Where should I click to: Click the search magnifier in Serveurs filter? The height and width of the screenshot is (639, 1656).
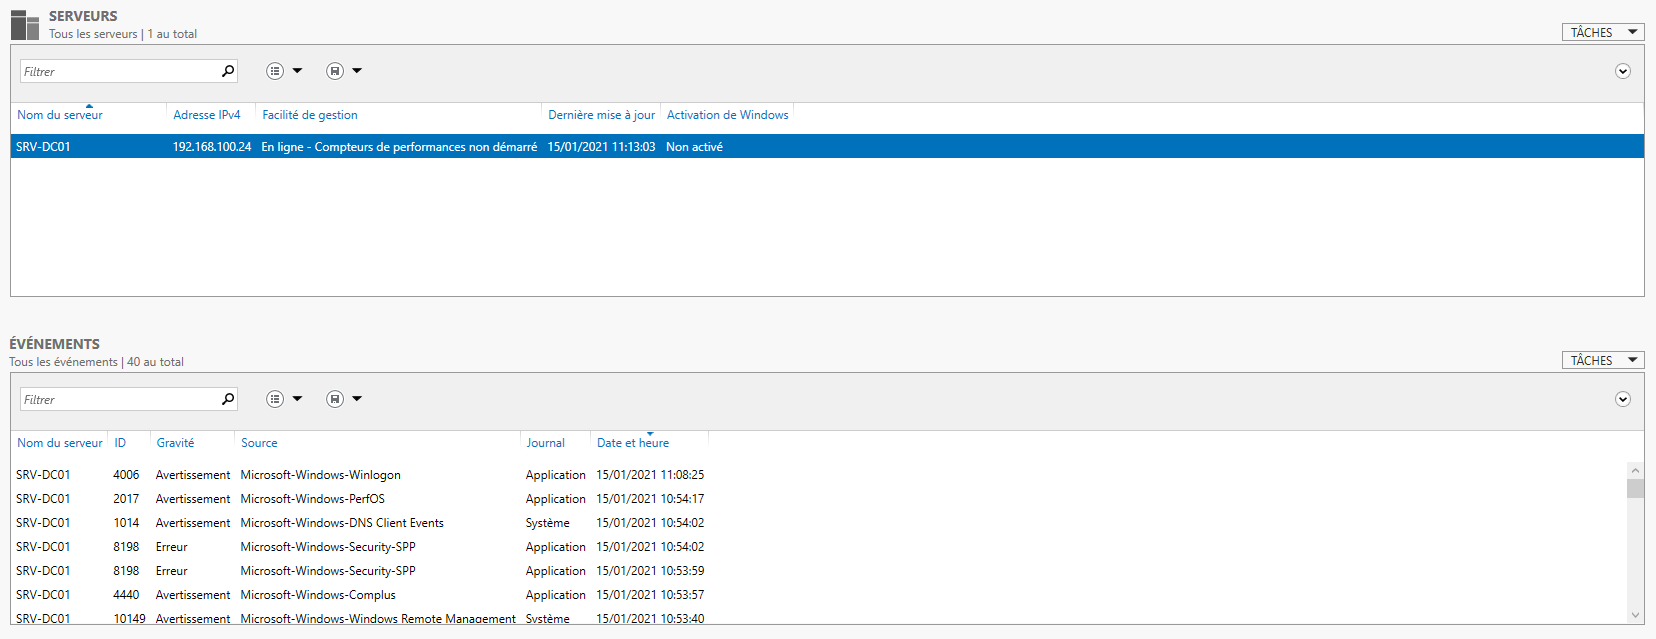click(228, 71)
